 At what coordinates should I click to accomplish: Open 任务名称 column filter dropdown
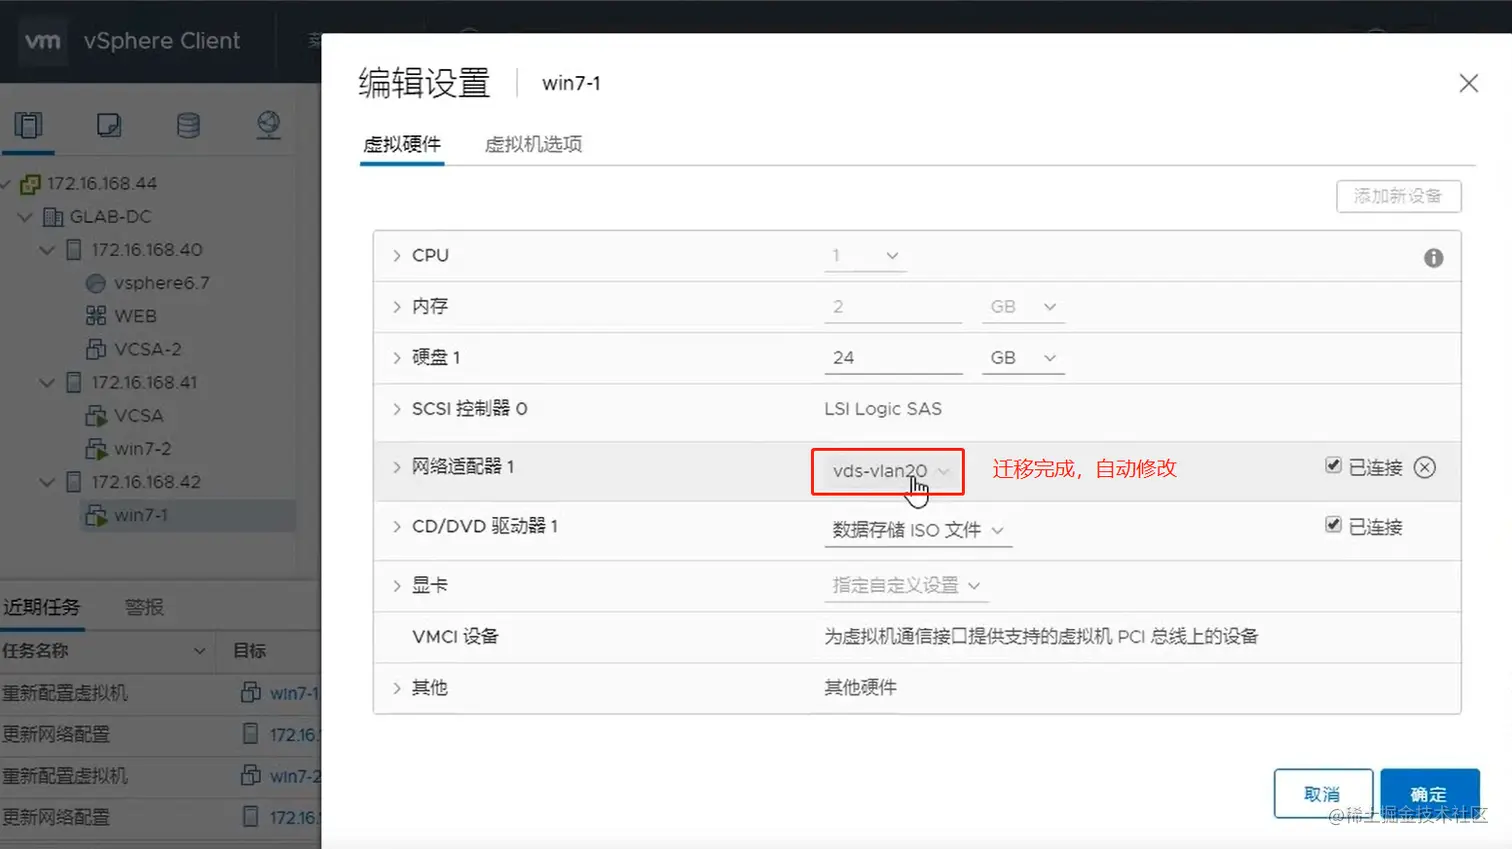[199, 651]
